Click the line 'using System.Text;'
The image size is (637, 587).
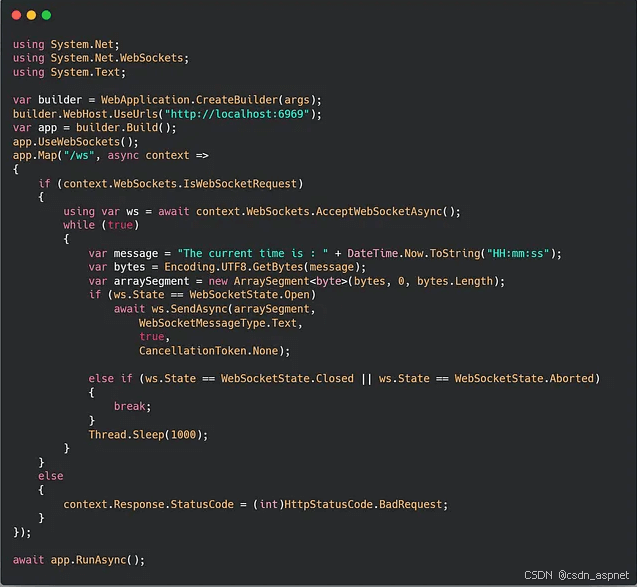(x=69, y=72)
